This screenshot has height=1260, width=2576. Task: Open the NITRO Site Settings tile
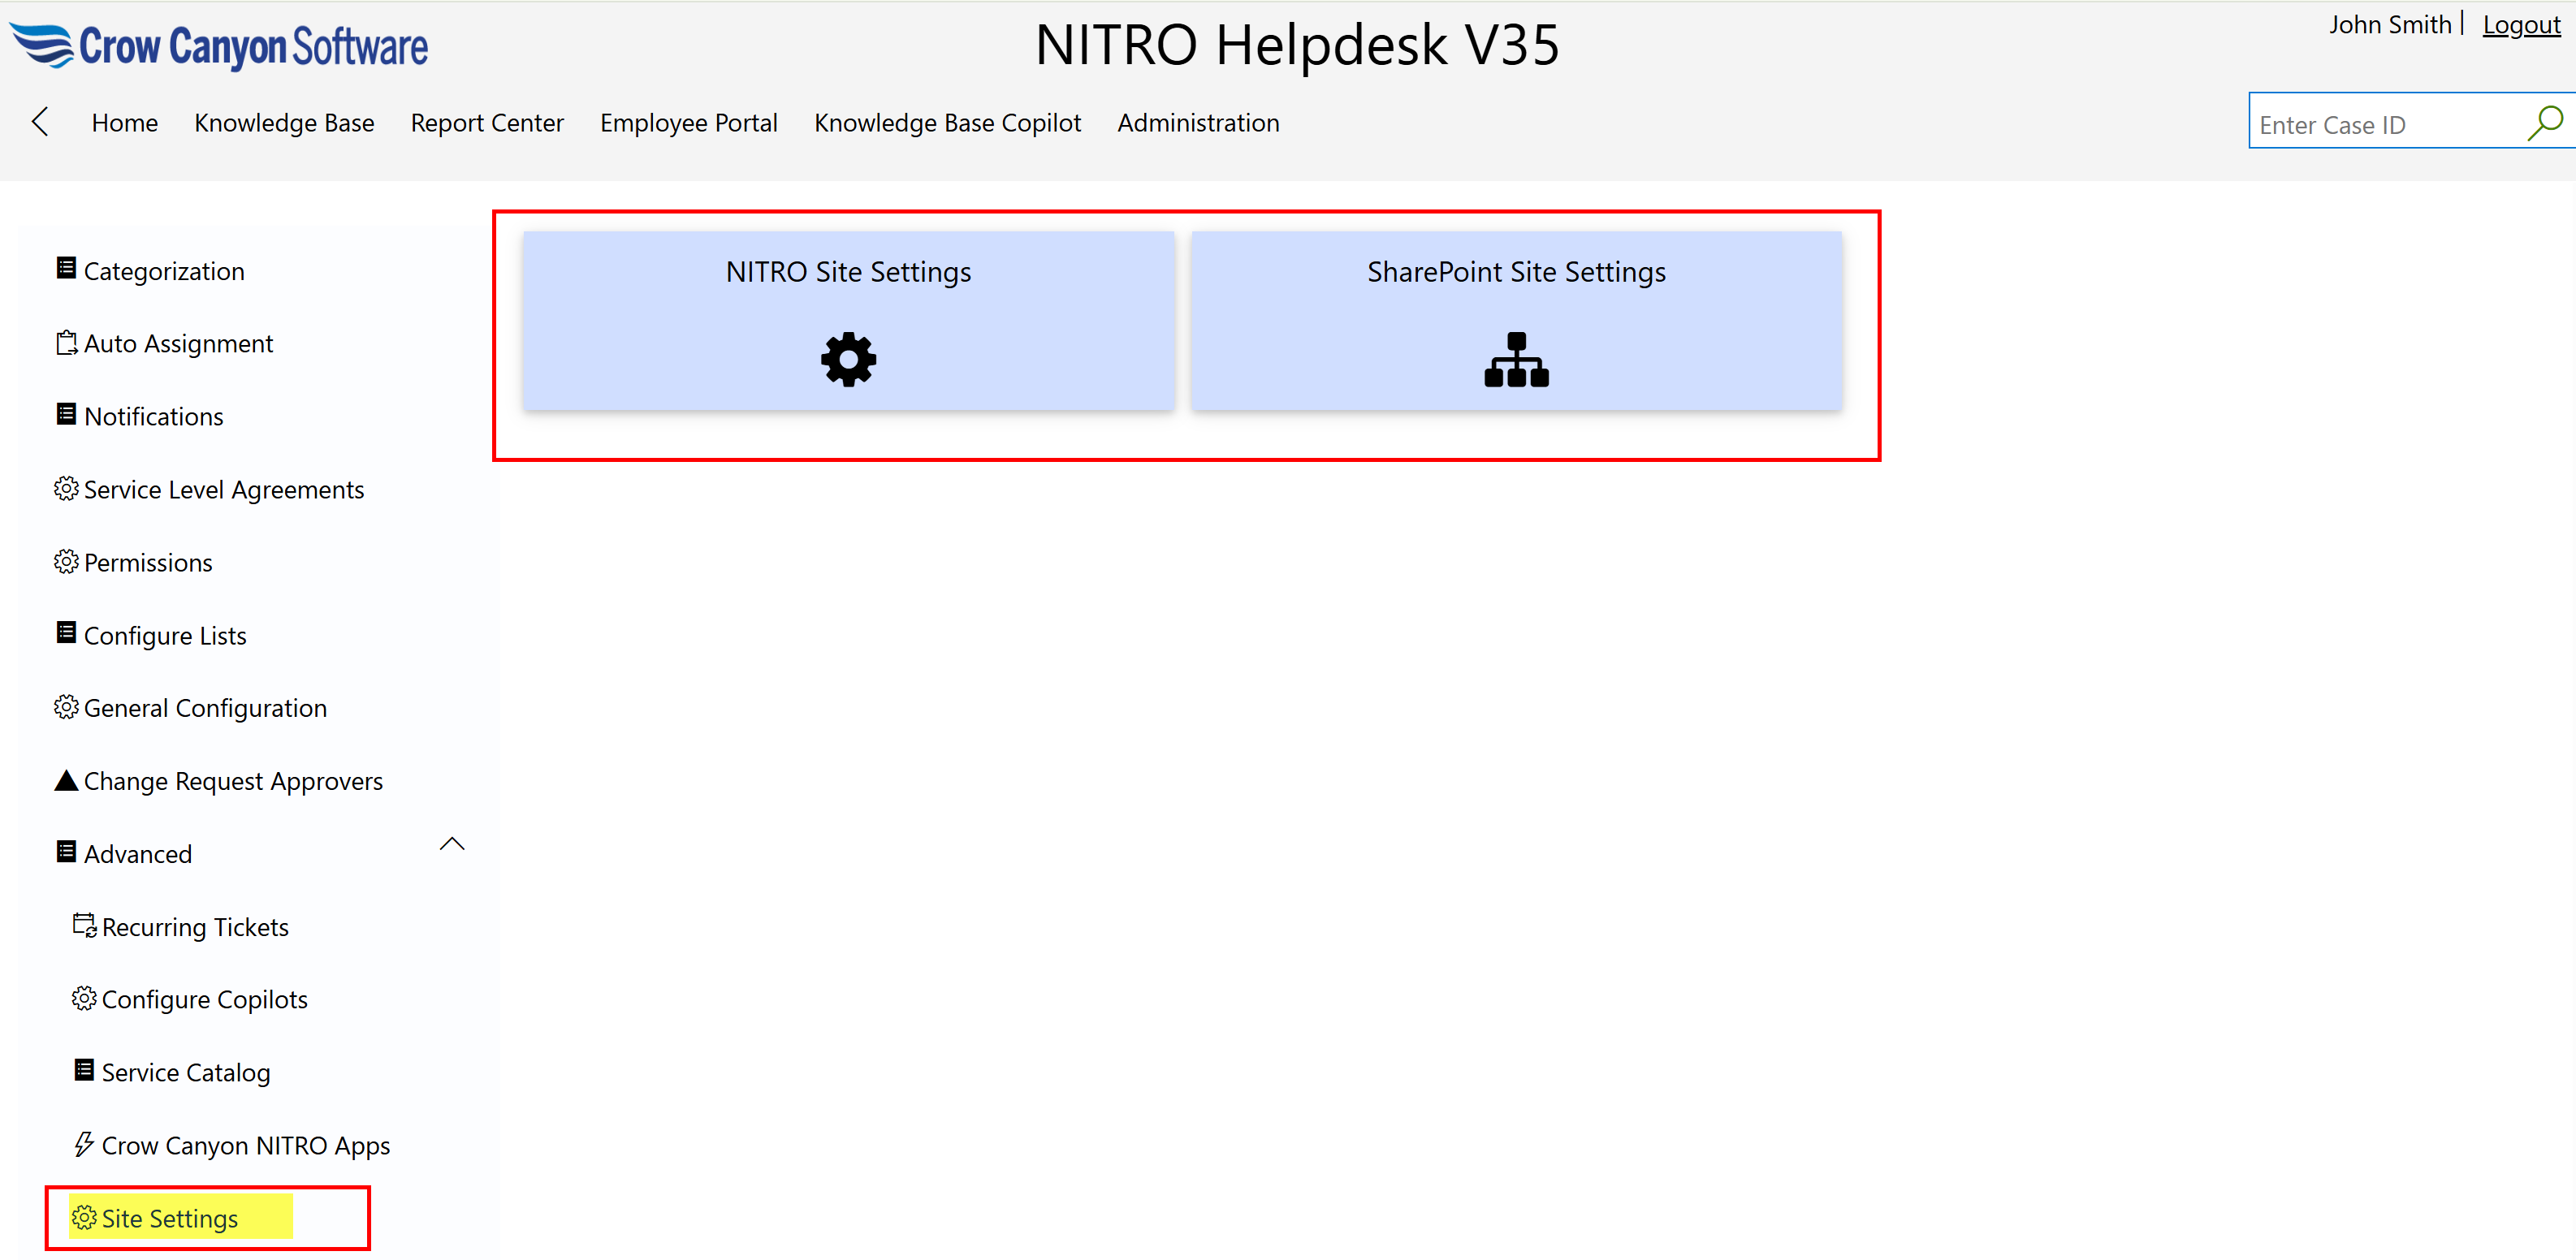tap(848, 320)
